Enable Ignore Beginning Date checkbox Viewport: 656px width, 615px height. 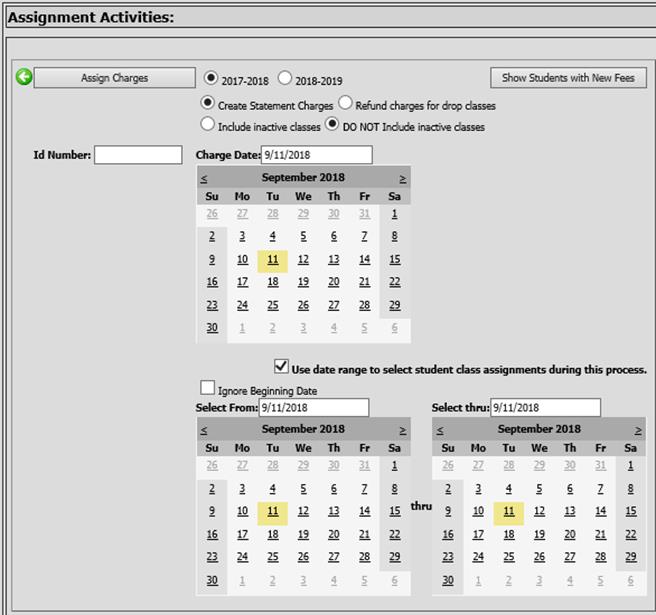207,388
